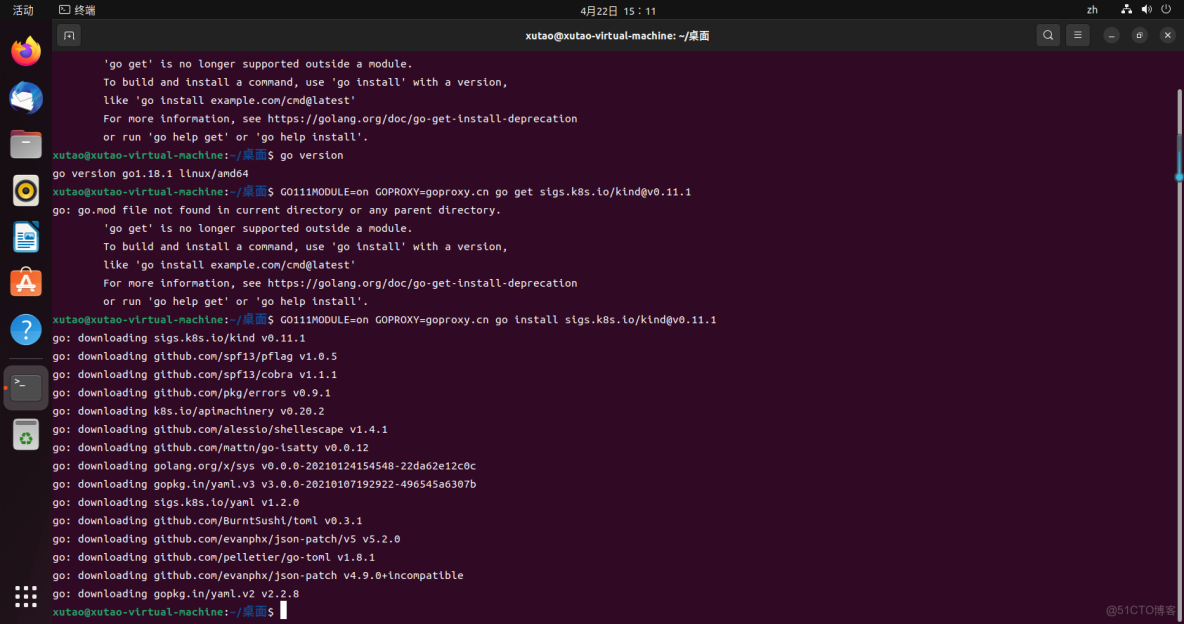The width and height of the screenshot is (1184, 624).
Task: Open the Help question mark app
Action: click(25, 328)
